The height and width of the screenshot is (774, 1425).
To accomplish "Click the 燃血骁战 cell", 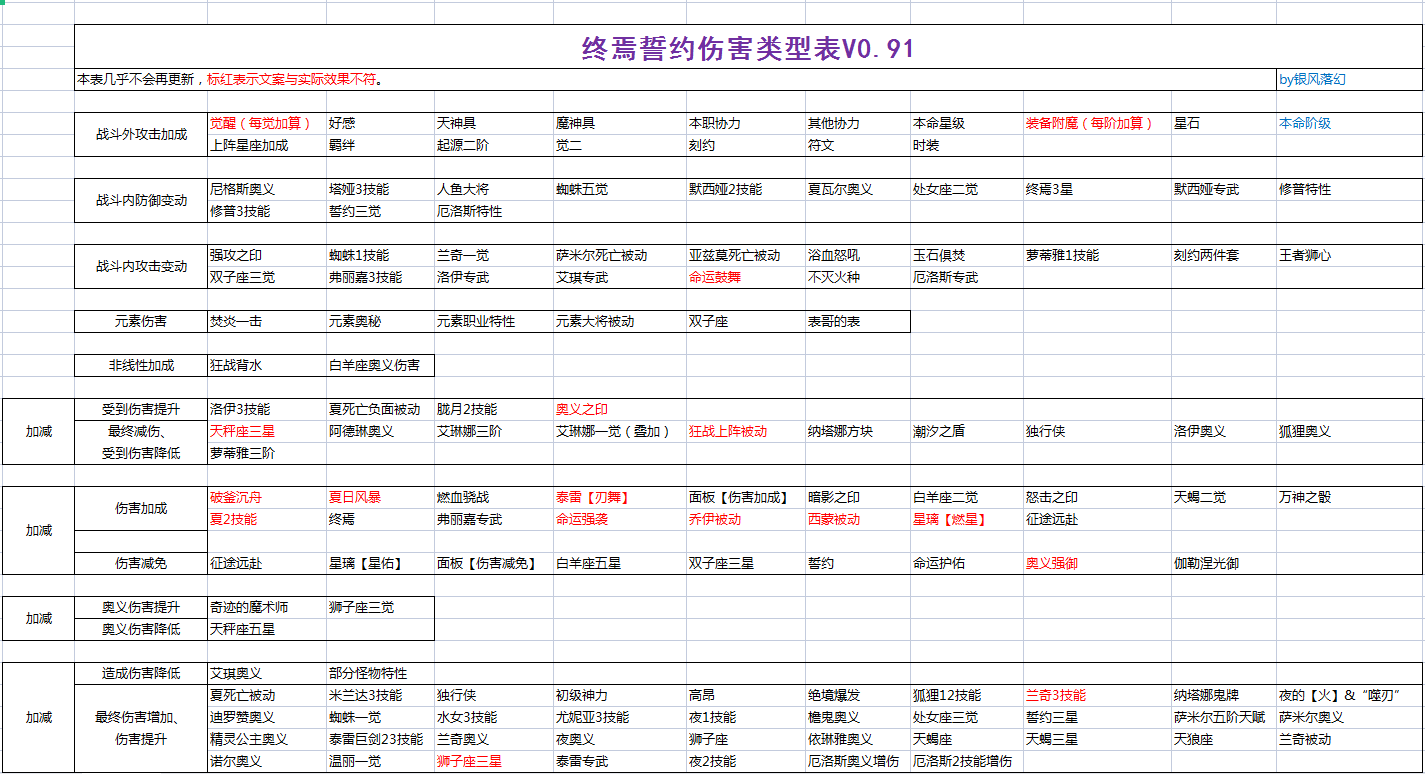I will pos(494,497).
